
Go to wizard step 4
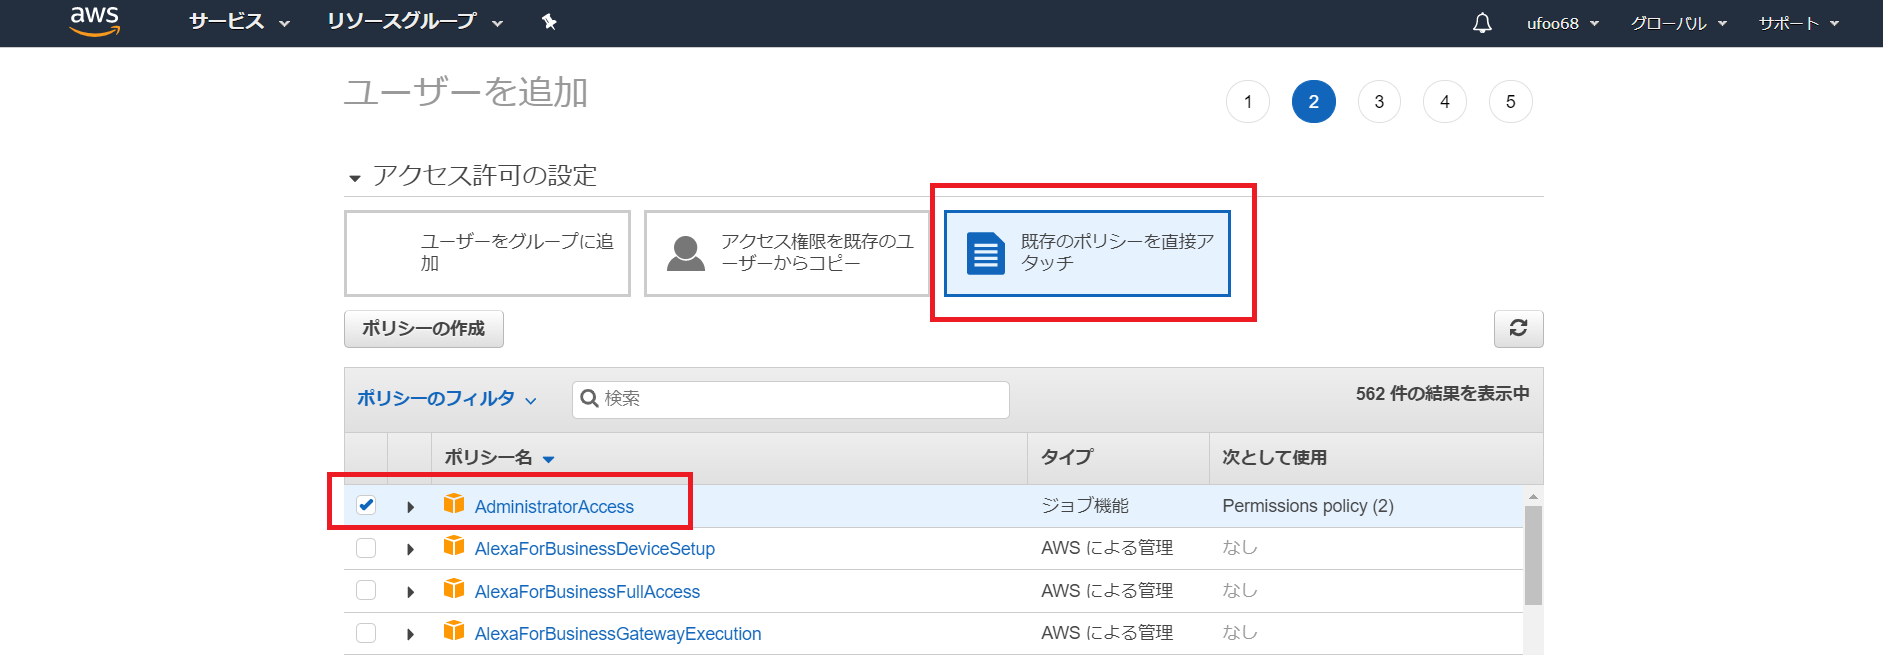(1444, 101)
